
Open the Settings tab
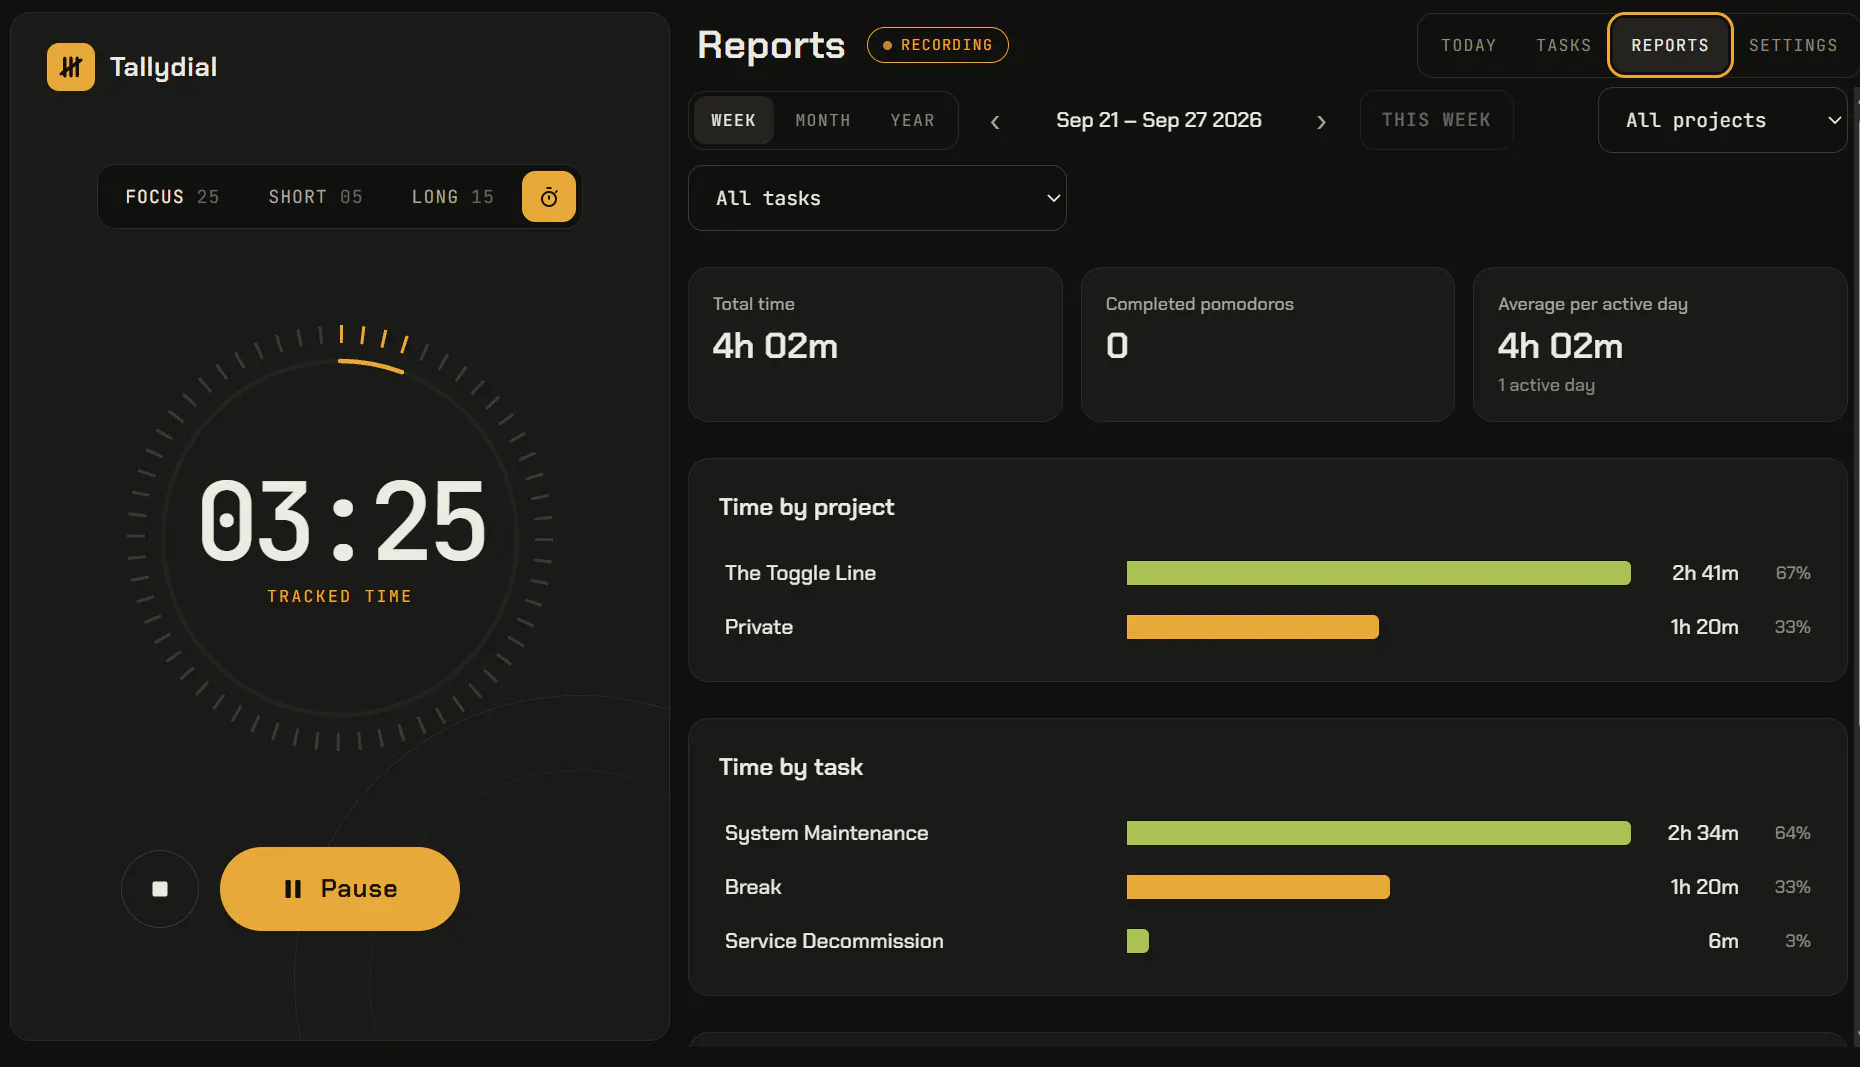coord(1793,45)
